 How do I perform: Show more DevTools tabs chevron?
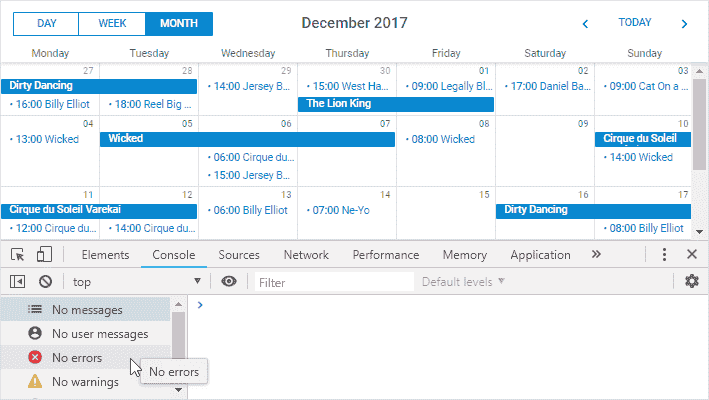click(596, 254)
